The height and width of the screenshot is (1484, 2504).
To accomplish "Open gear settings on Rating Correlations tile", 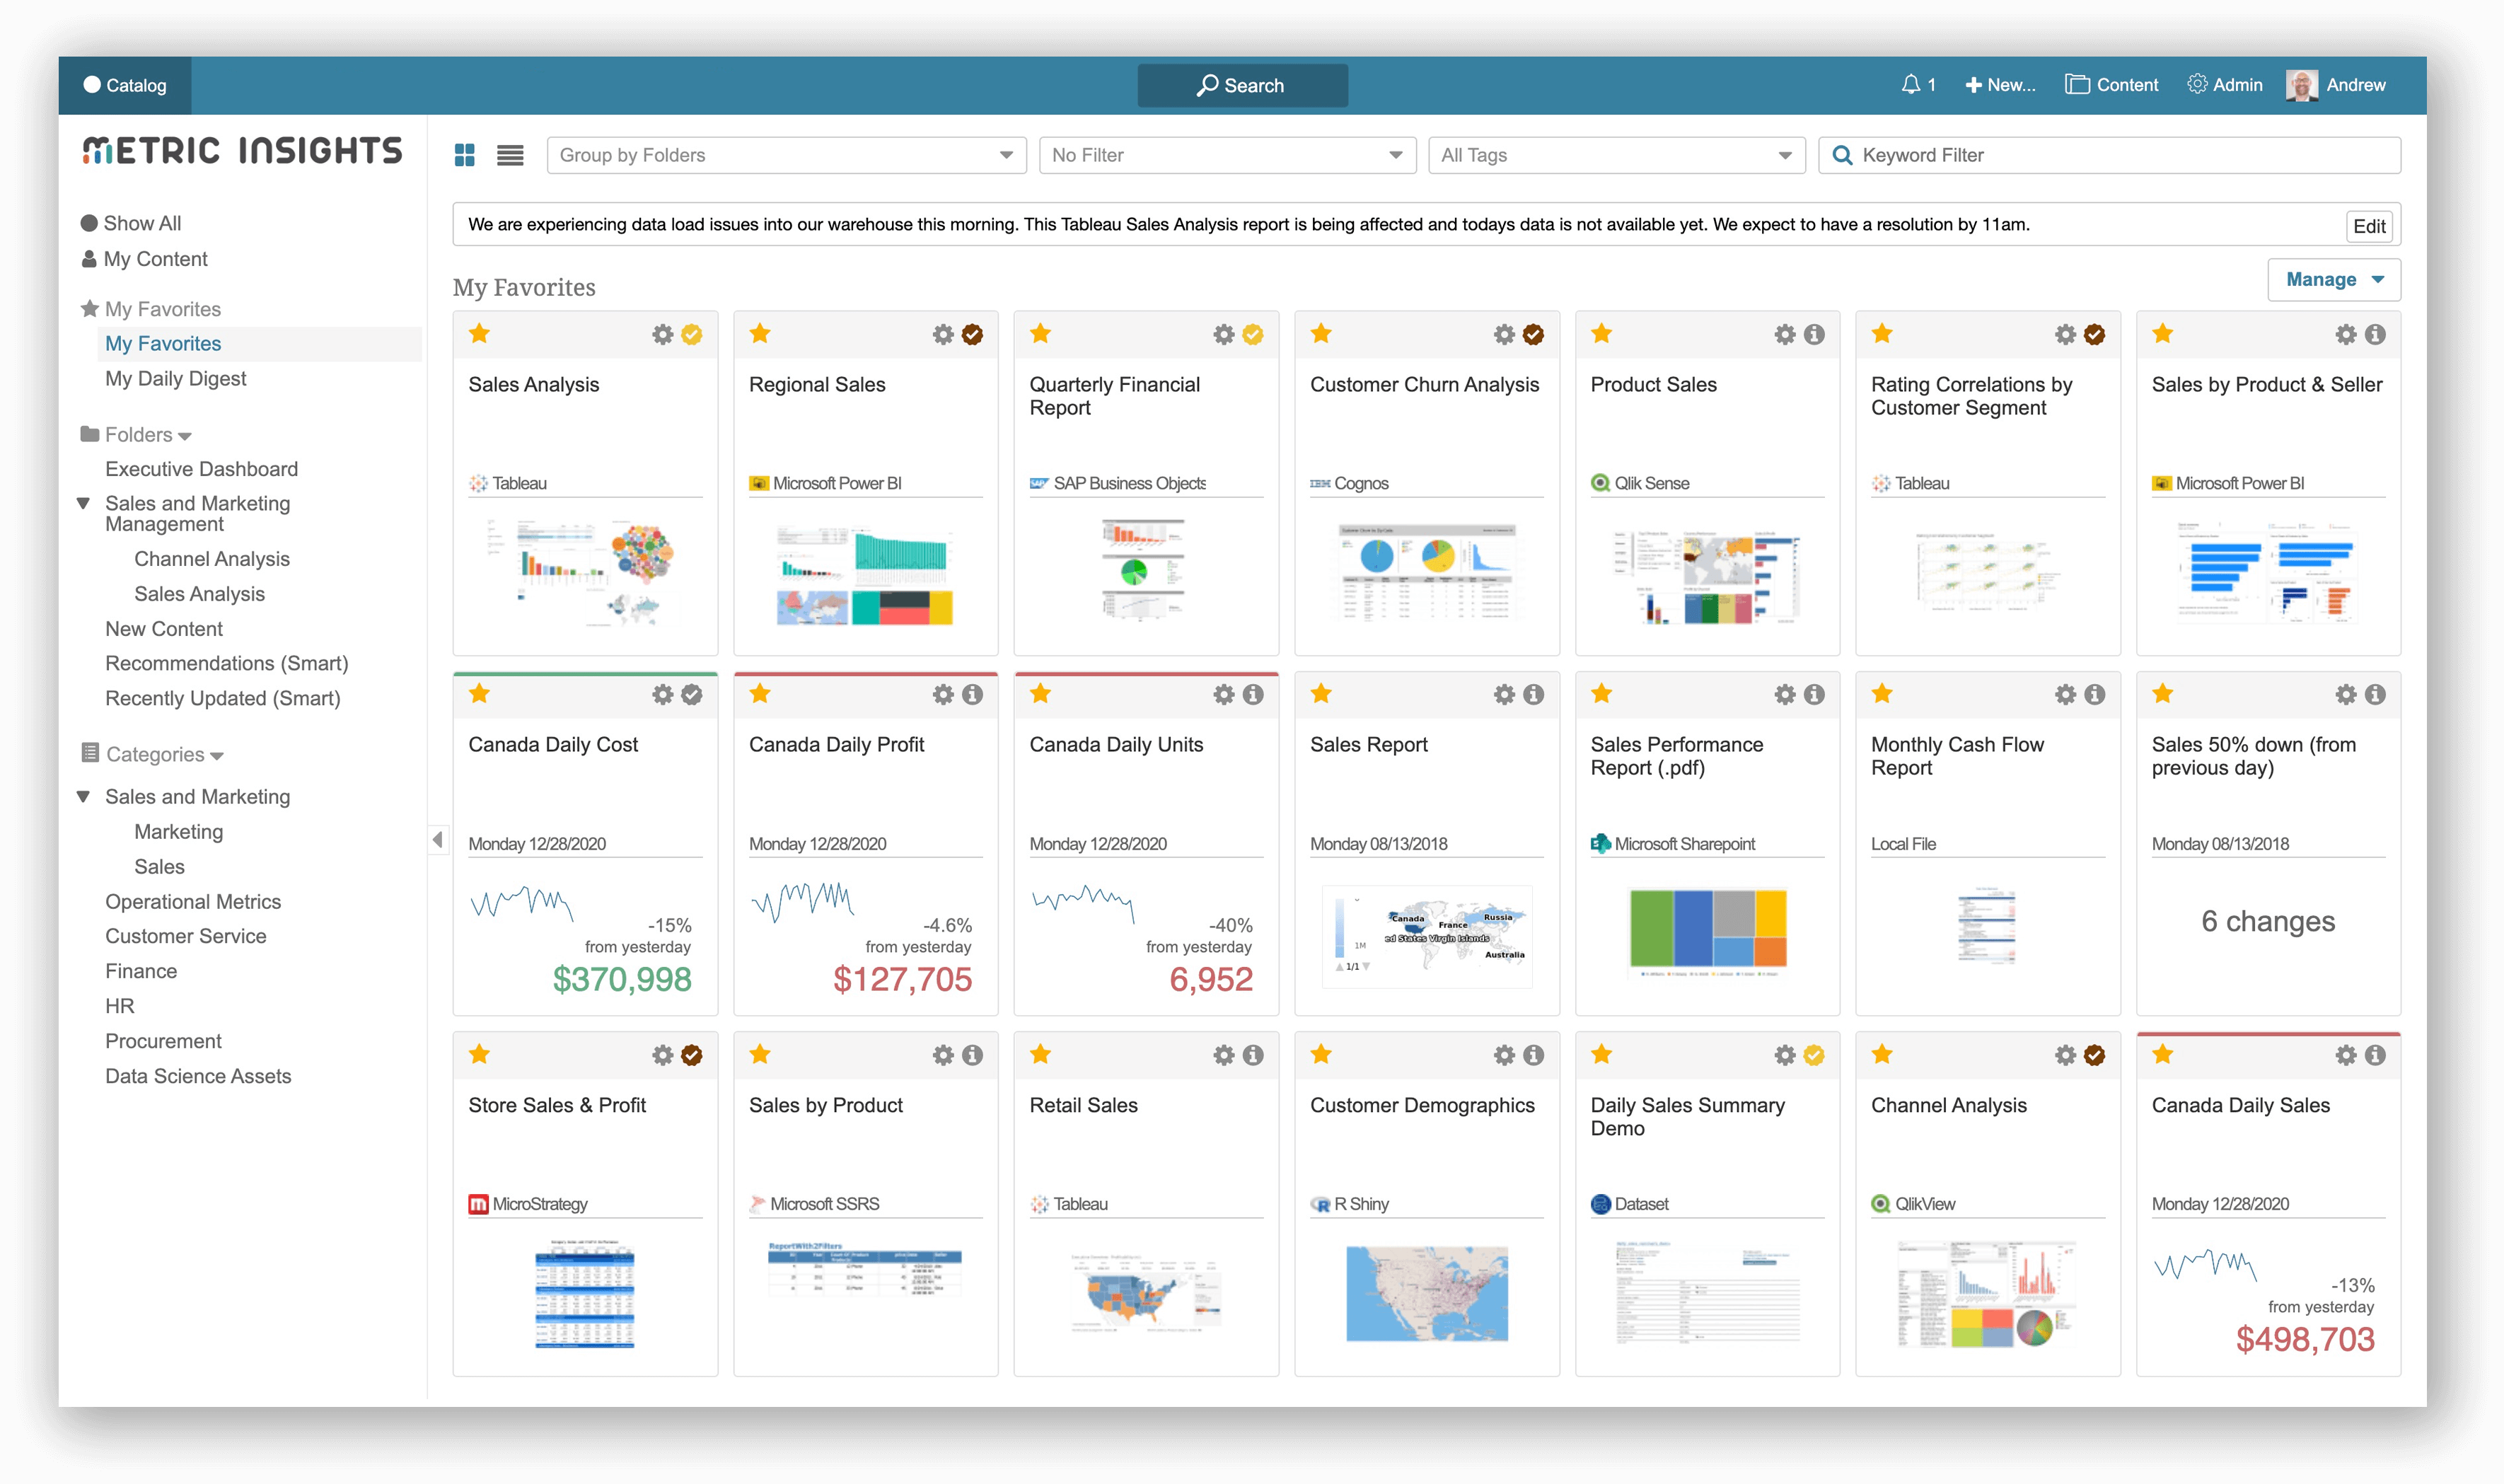I will [x=2066, y=334].
